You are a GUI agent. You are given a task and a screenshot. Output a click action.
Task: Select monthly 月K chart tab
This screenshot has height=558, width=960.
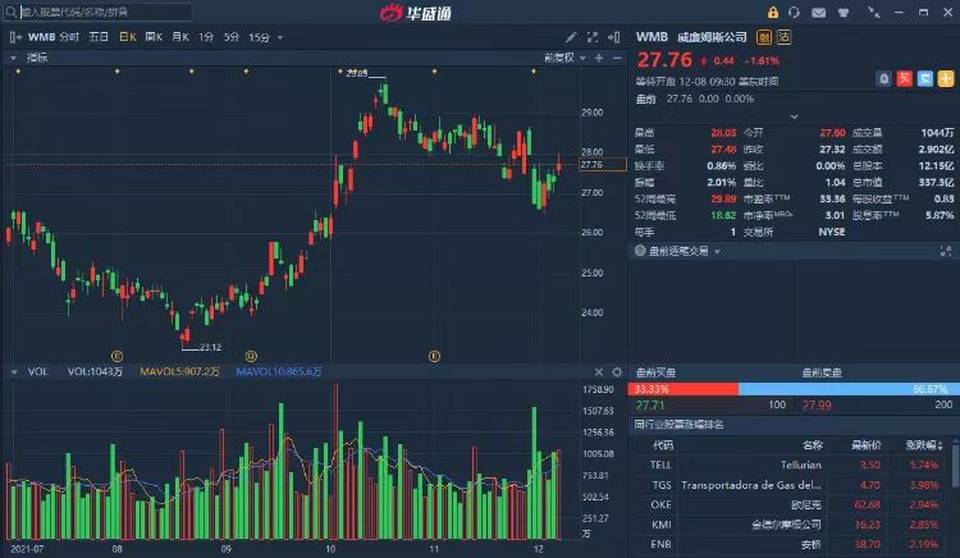(181, 37)
